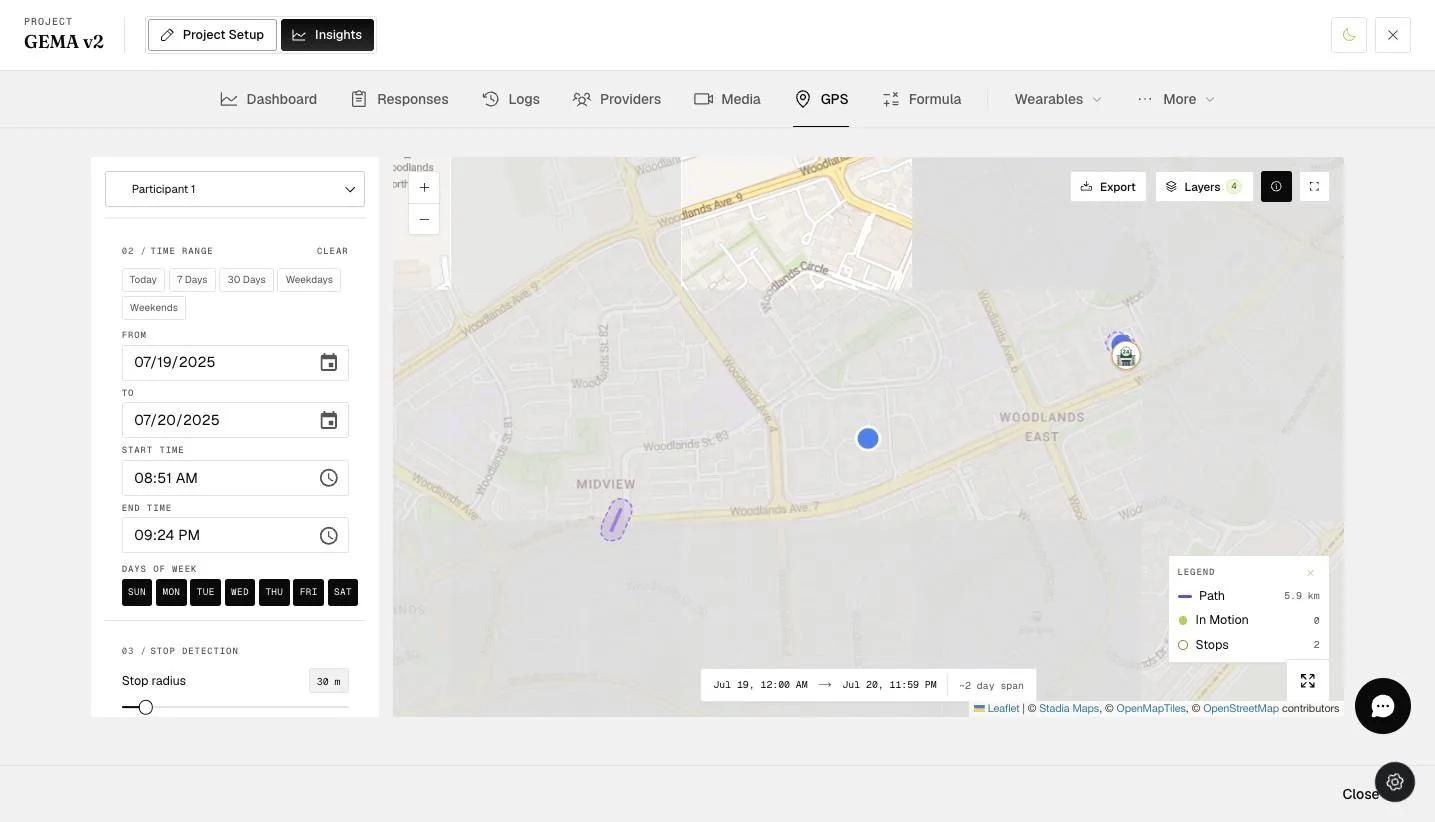Viewport: 1435px width, 822px height.
Task: Open clock picker for End Time
Action: coord(328,536)
